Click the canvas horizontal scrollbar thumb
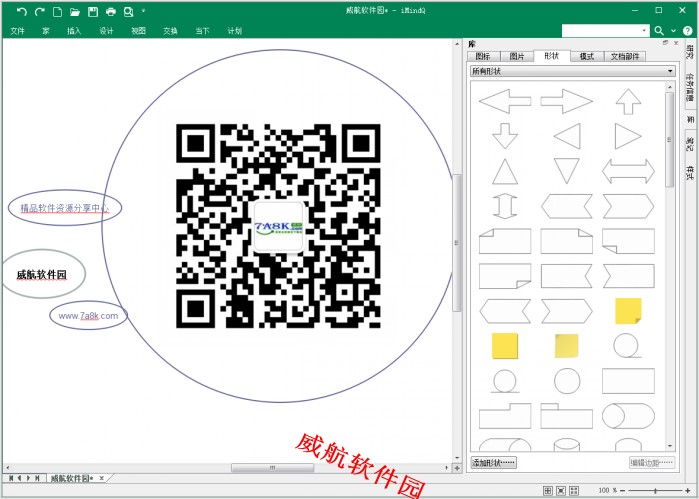The image size is (699, 499). point(272,468)
